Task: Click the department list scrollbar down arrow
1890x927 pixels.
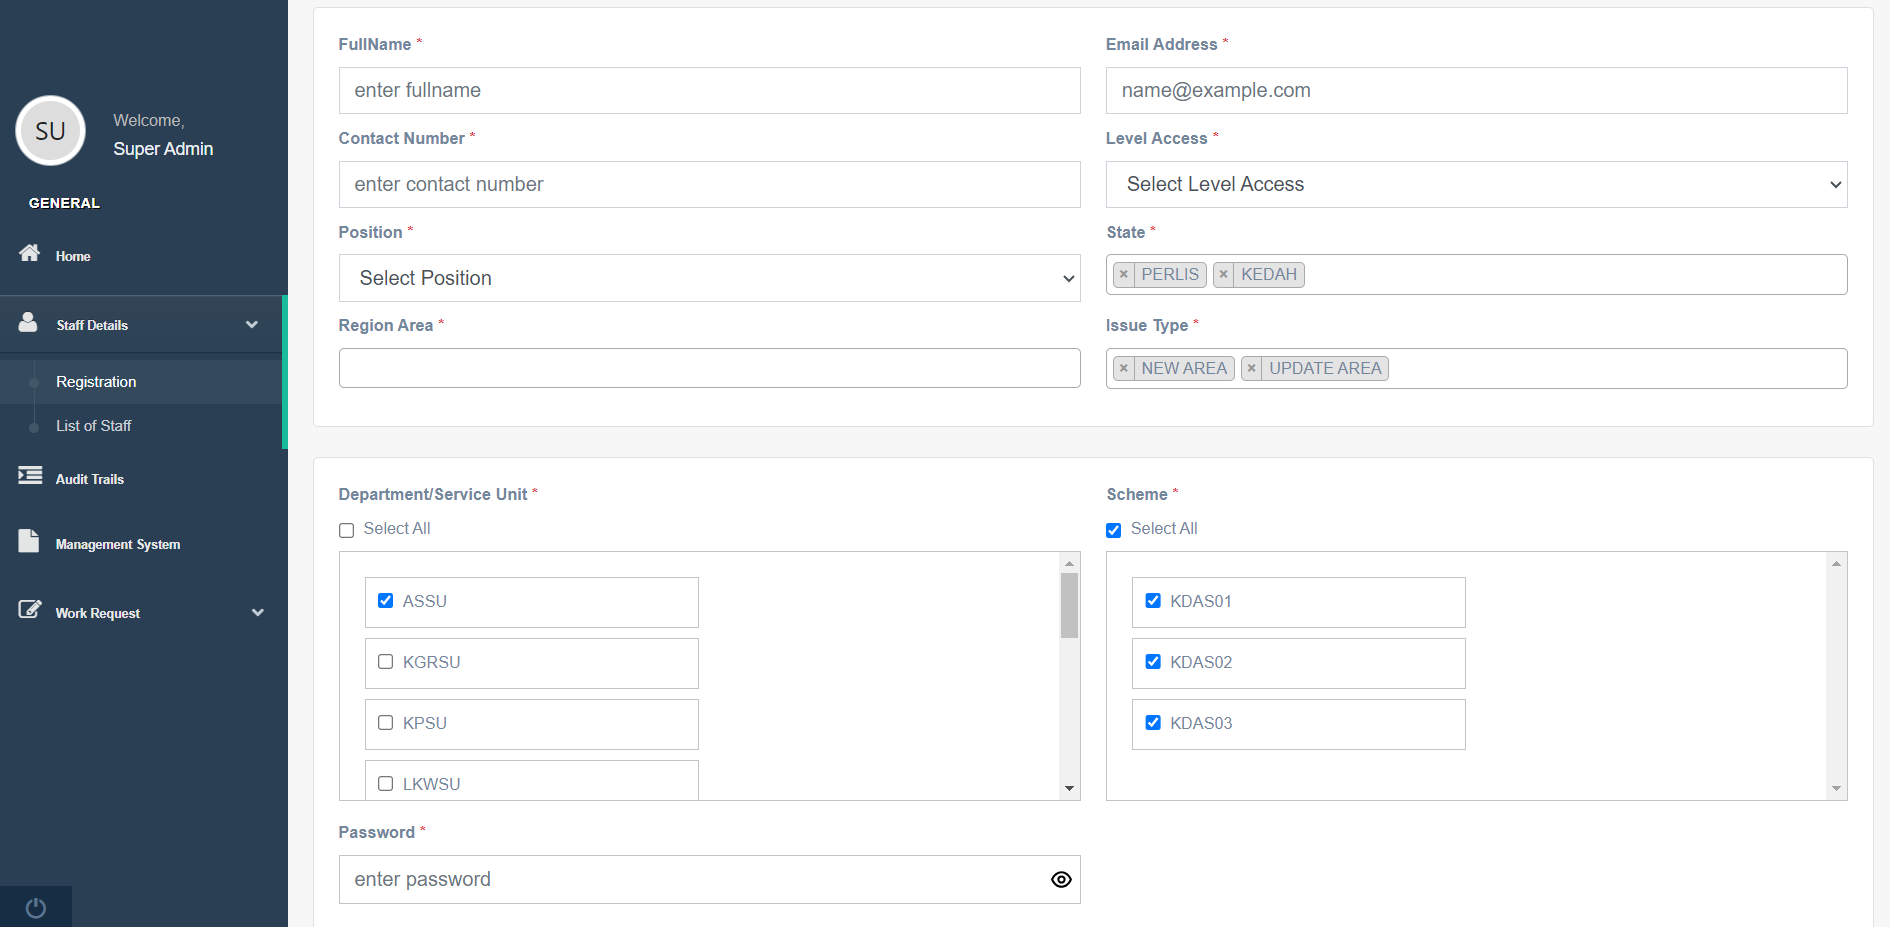Action: coord(1069,789)
